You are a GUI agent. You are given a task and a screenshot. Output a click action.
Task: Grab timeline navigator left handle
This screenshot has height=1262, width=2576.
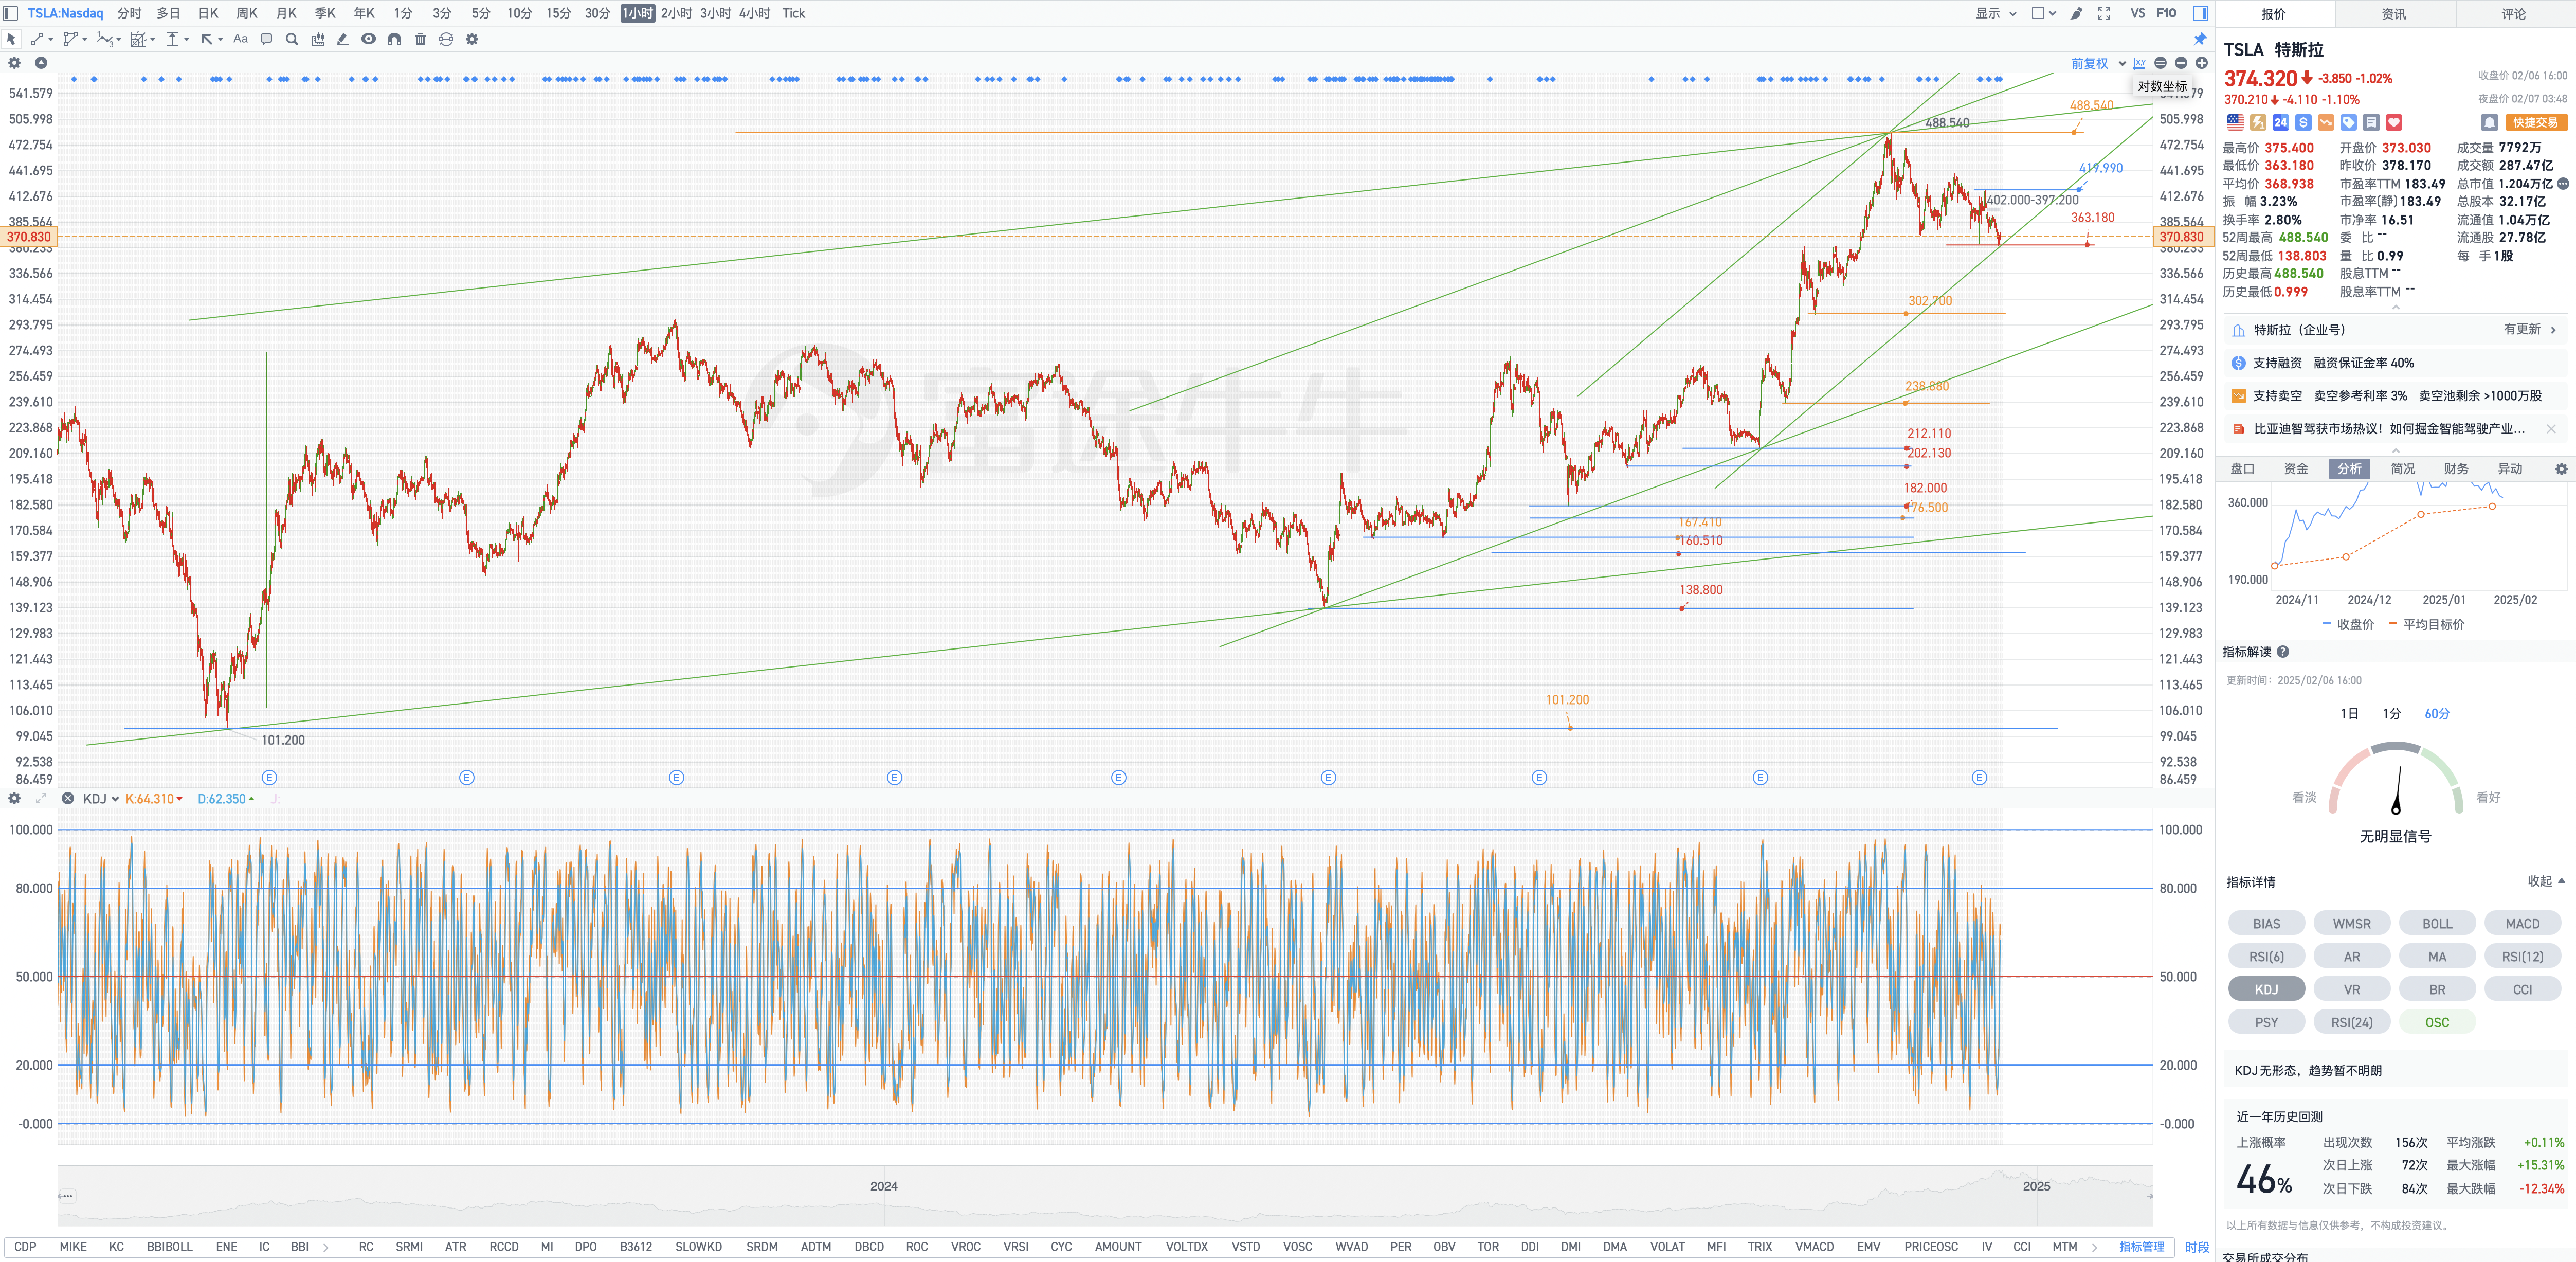pyautogui.click(x=66, y=1195)
